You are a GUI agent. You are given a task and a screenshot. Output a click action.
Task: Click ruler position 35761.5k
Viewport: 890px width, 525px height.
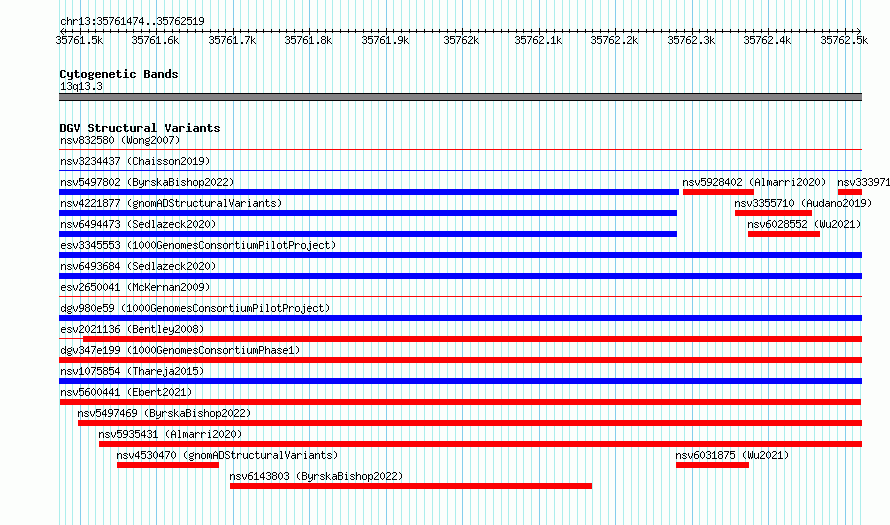pyautogui.click(x=79, y=40)
